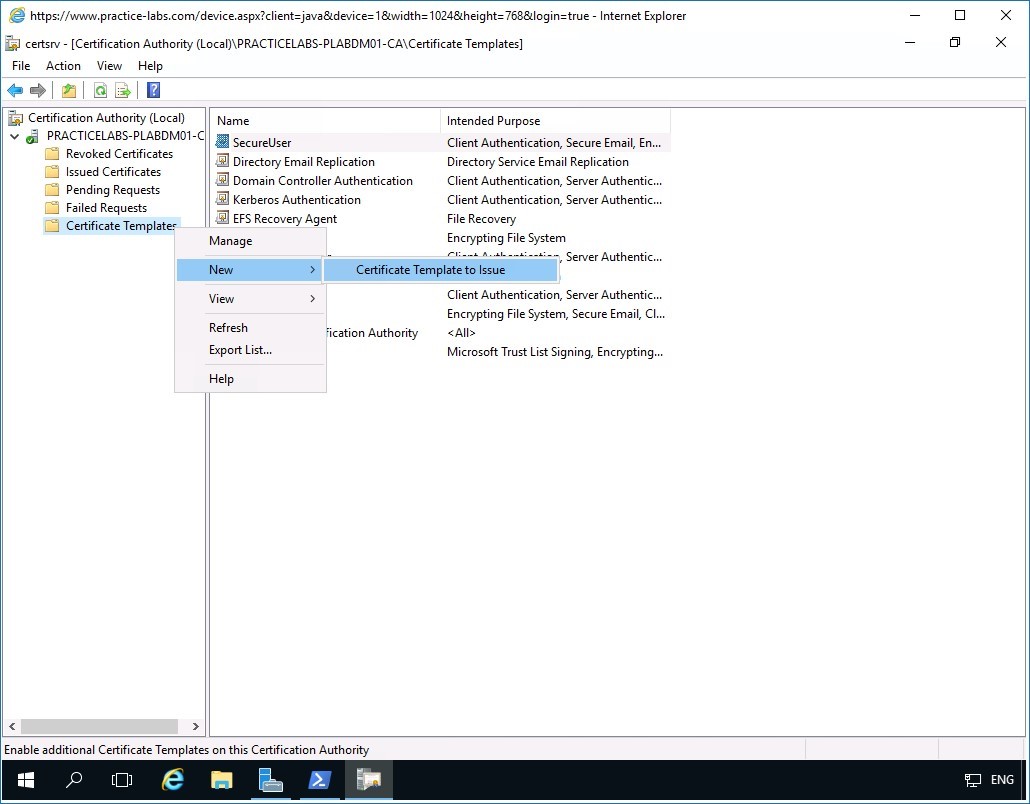Screen dimensions: 1030x804
Task: Toggle the Show/Hide Console Tree toolbar icon
Action: point(68,90)
